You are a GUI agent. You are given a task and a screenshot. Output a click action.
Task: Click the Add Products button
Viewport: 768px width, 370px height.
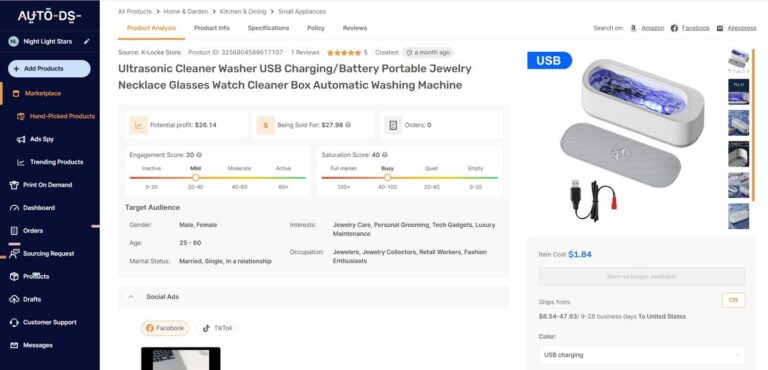(x=49, y=69)
